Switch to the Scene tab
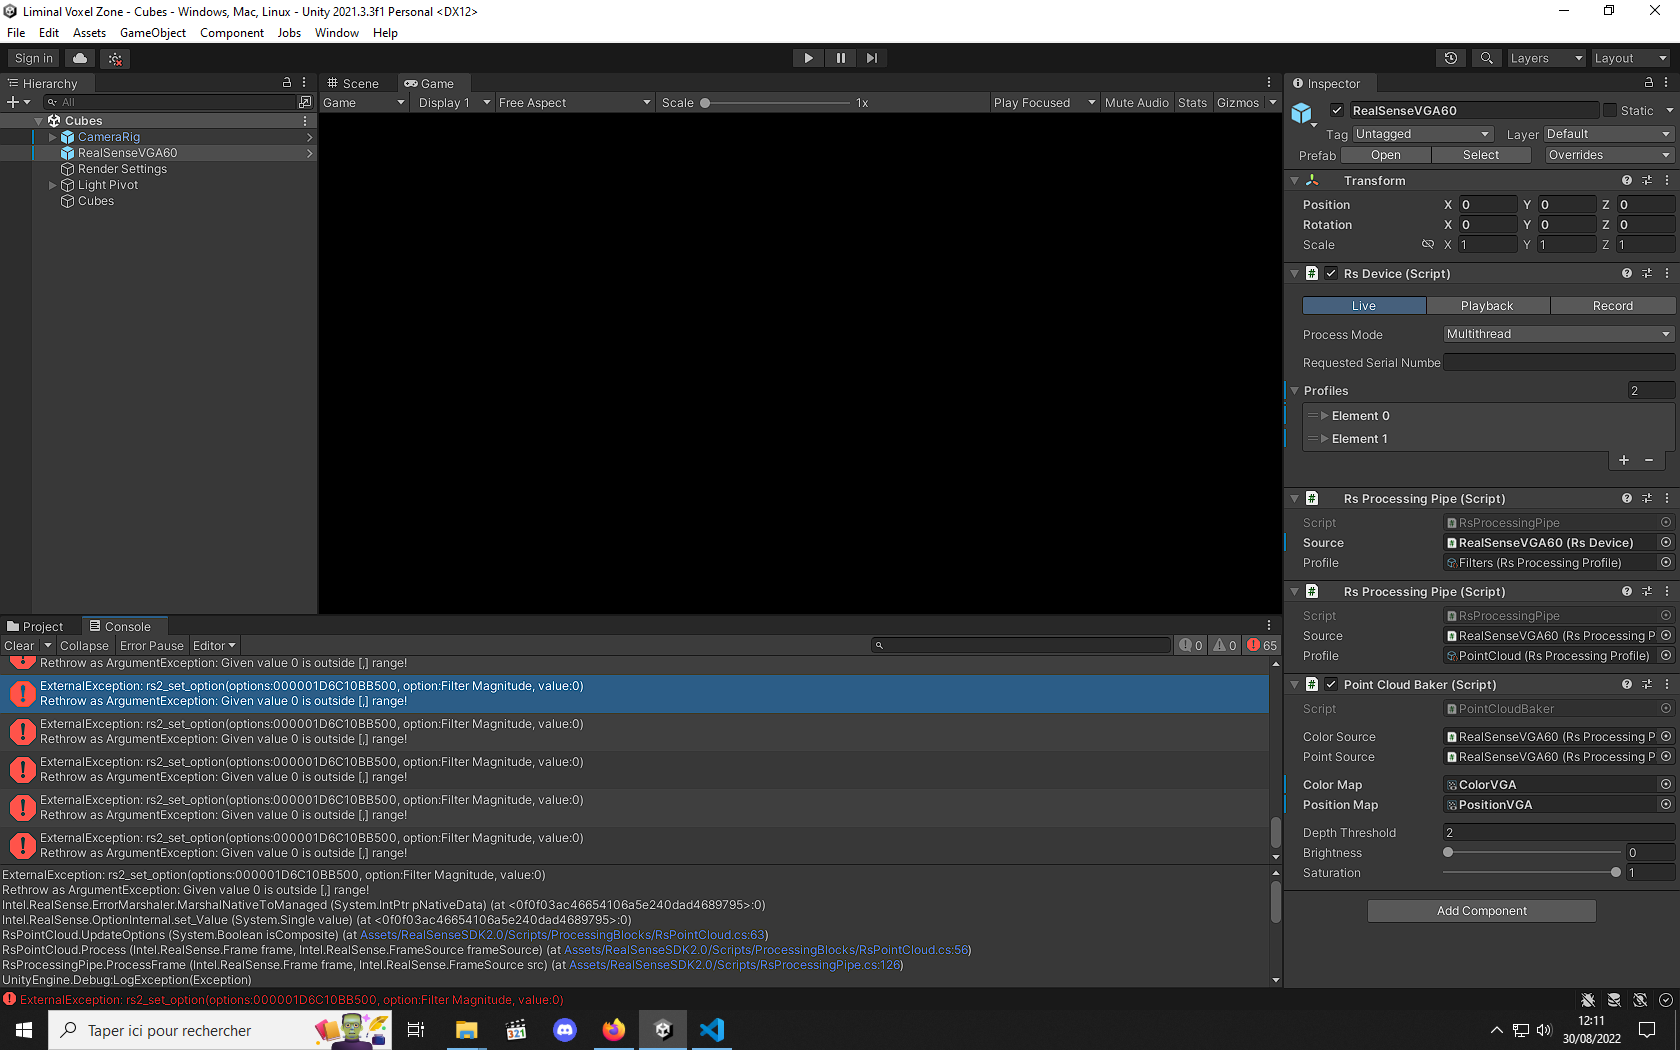Image resolution: width=1680 pixels, height=1050 pixels. [358, 83]
